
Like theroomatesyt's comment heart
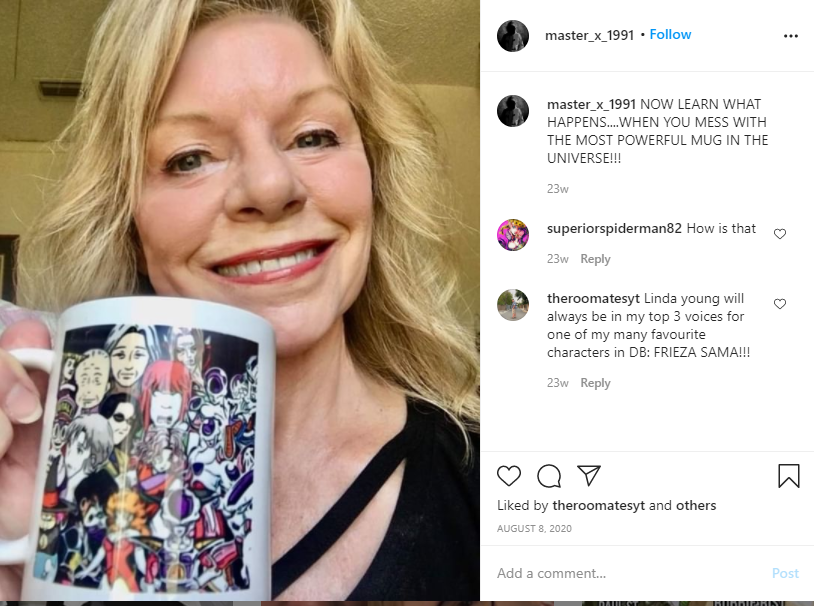point(780,304)
